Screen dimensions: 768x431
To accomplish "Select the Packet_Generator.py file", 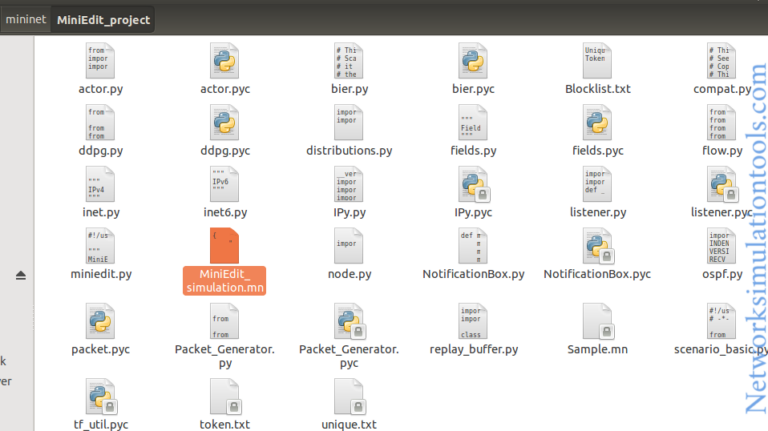I will click(x=225, y=322).
